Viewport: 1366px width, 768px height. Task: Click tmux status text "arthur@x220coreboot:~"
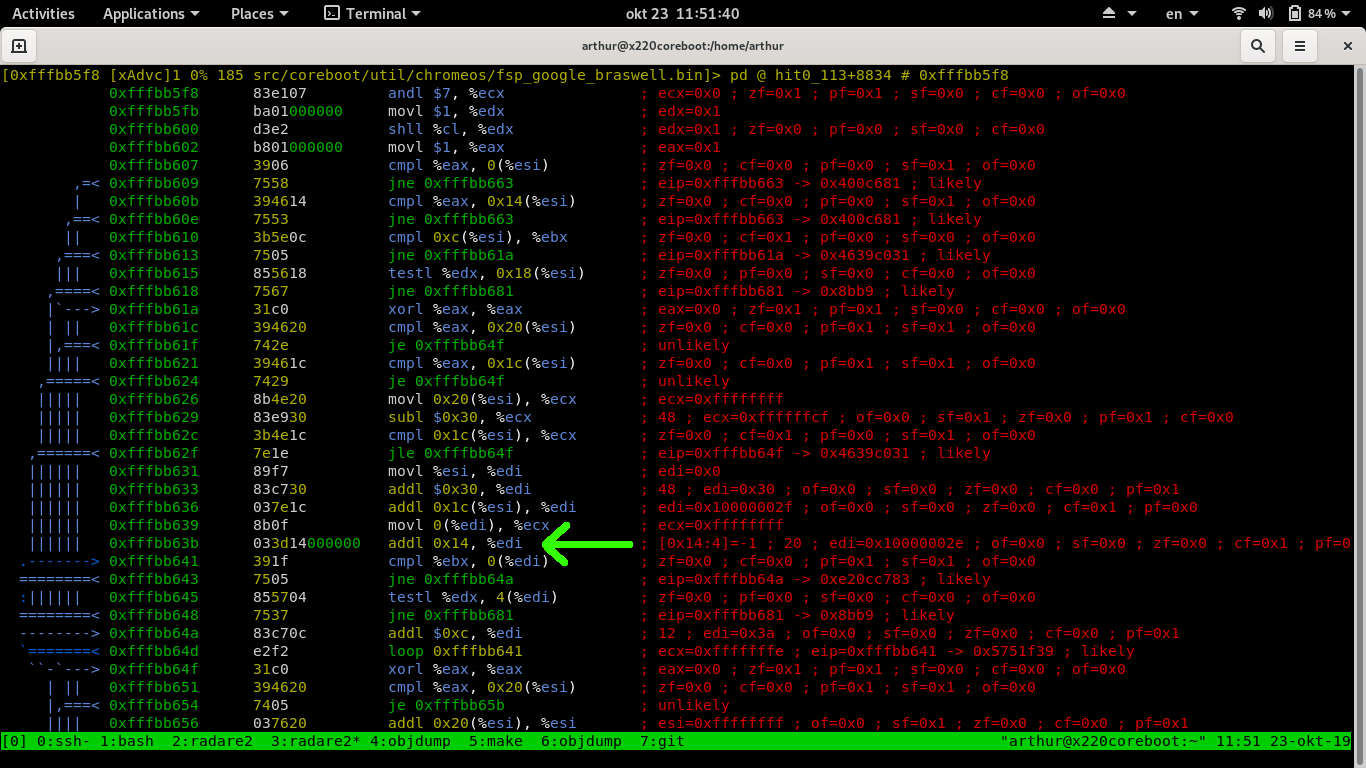[x=1103, y=741]
